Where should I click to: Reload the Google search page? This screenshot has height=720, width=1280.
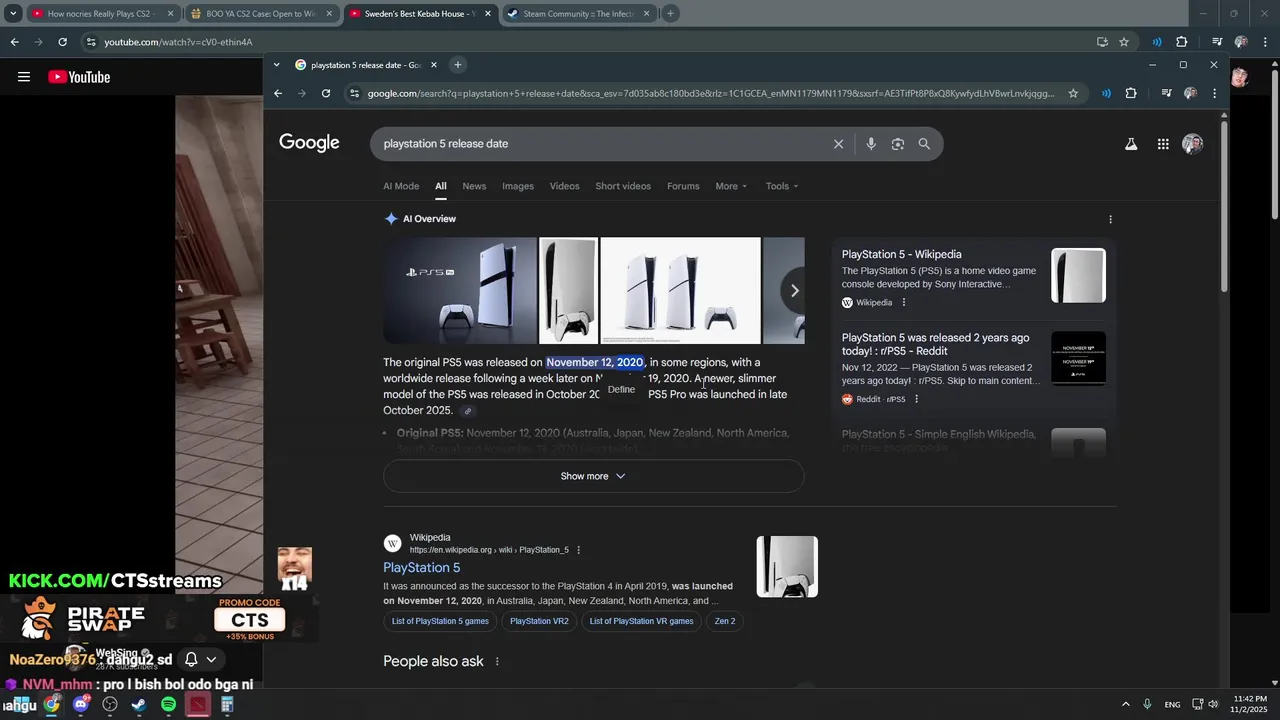326,93
